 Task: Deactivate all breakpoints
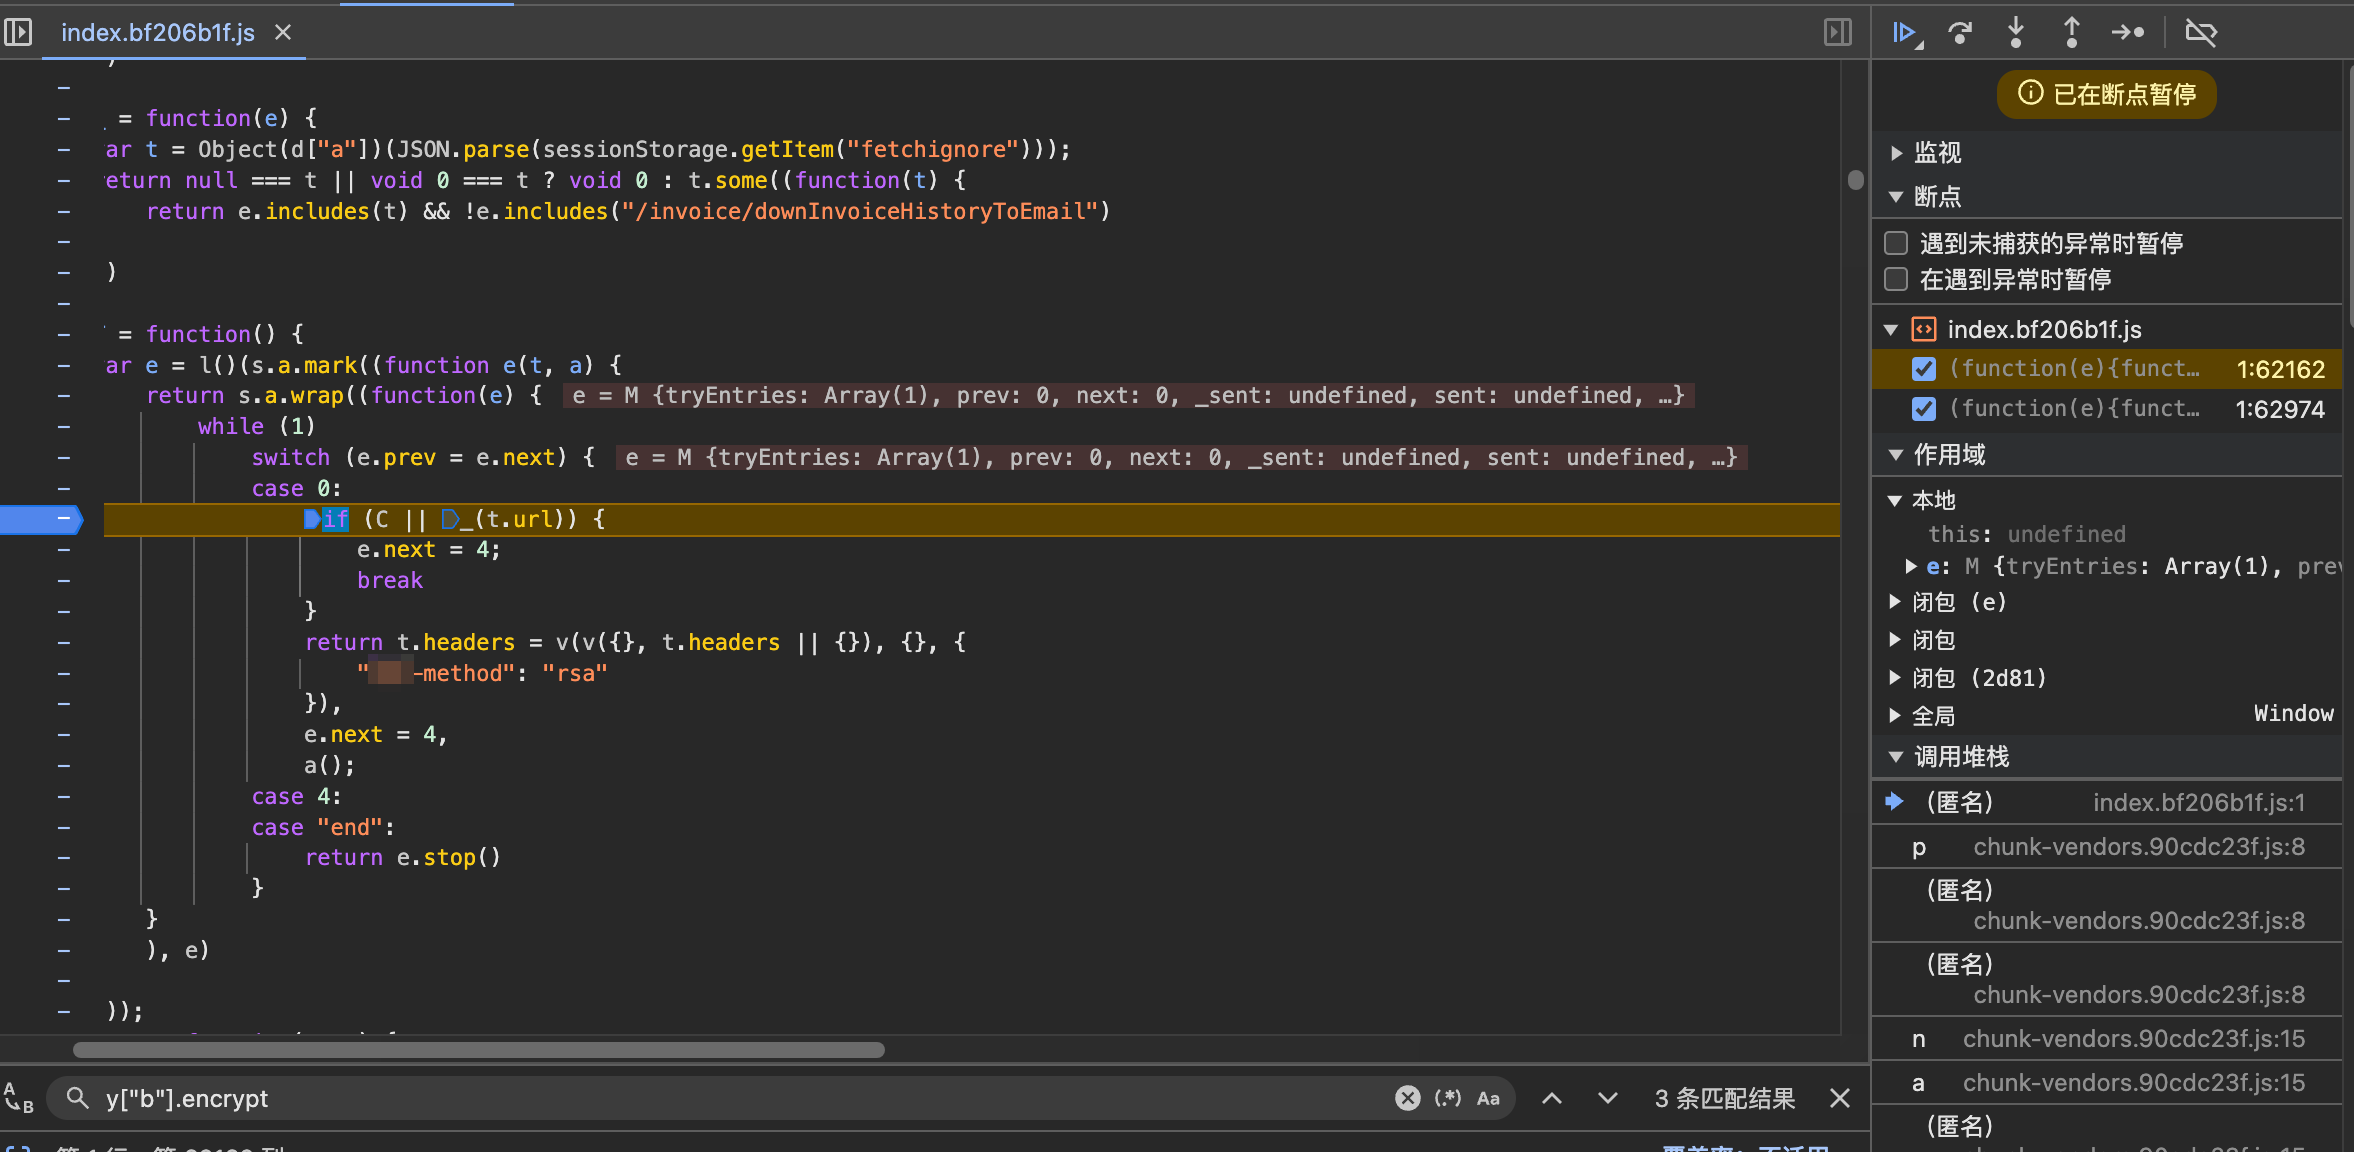point(2201,33)
